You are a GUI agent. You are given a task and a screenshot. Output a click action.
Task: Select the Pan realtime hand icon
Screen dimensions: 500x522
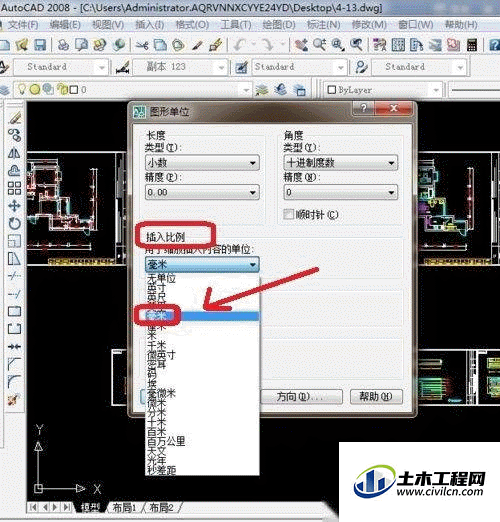click(x=301, y=45)
